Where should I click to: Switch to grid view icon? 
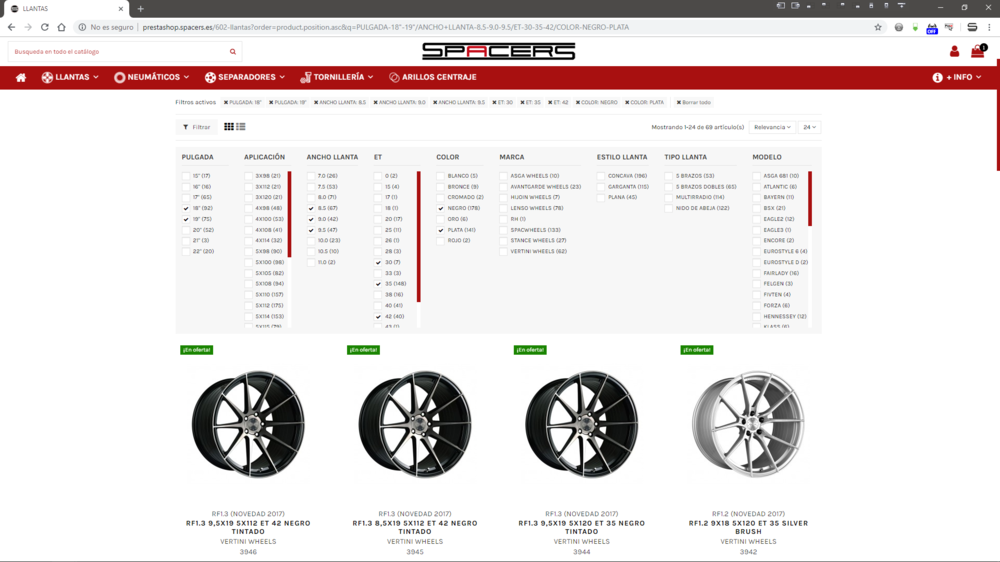(x=229, y=127)
